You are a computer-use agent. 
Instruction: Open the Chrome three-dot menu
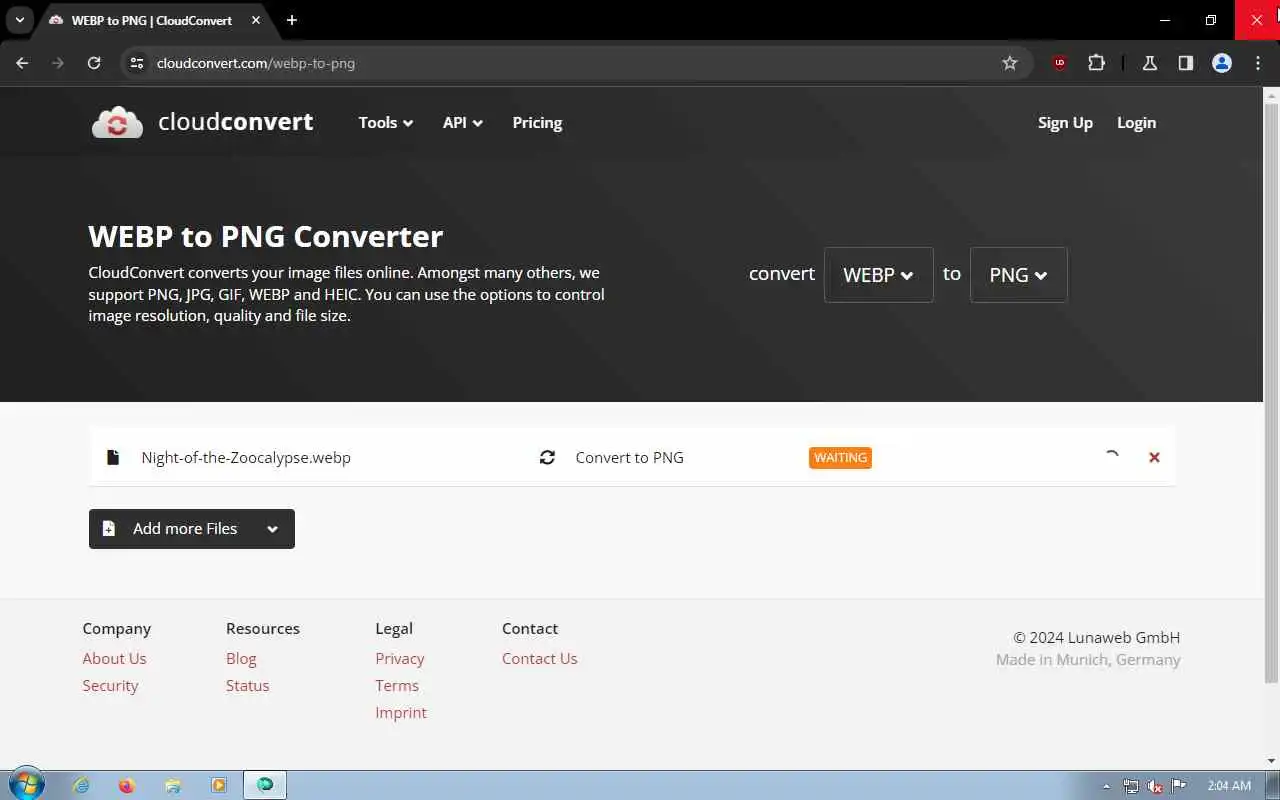(1258, 63)
